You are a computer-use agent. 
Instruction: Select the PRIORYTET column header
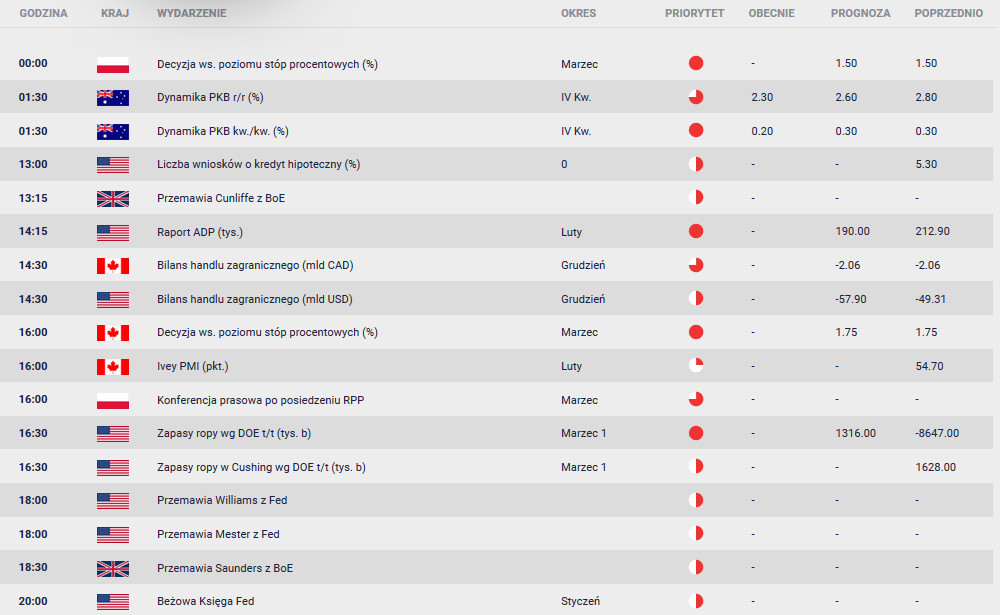(x=695, y=13)
